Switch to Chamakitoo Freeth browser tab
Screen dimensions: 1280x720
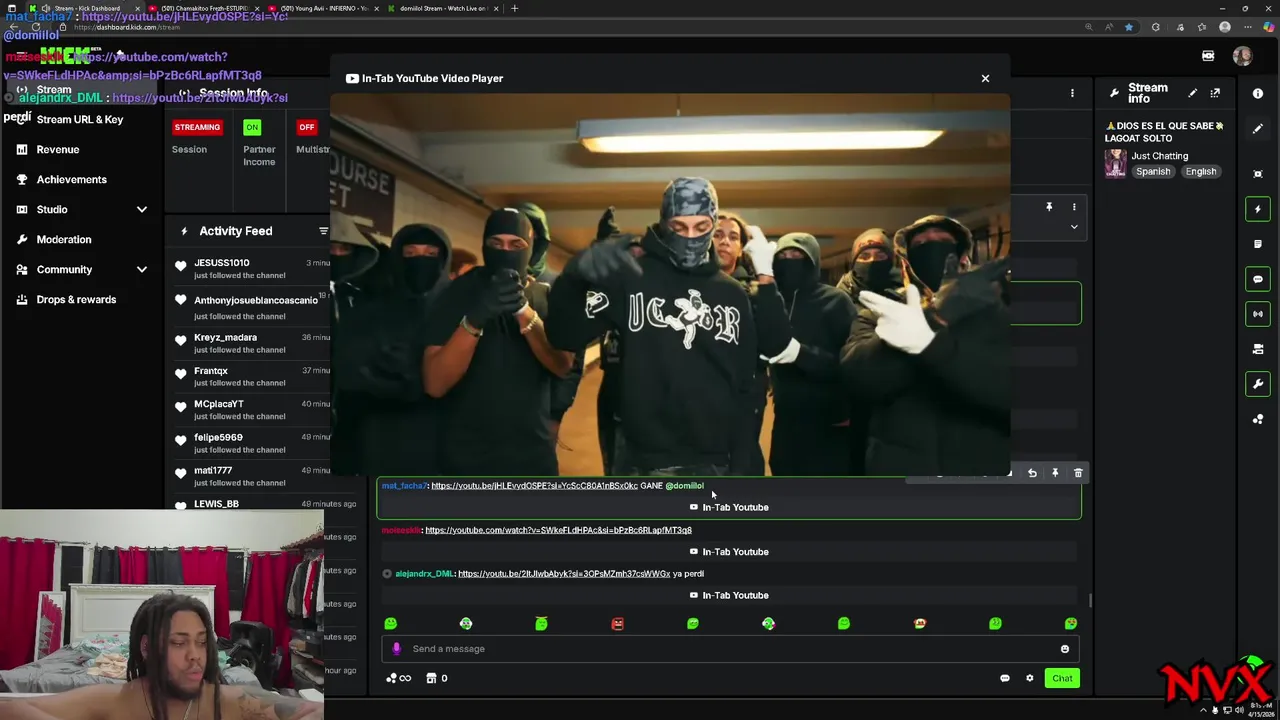click(204, 8)
